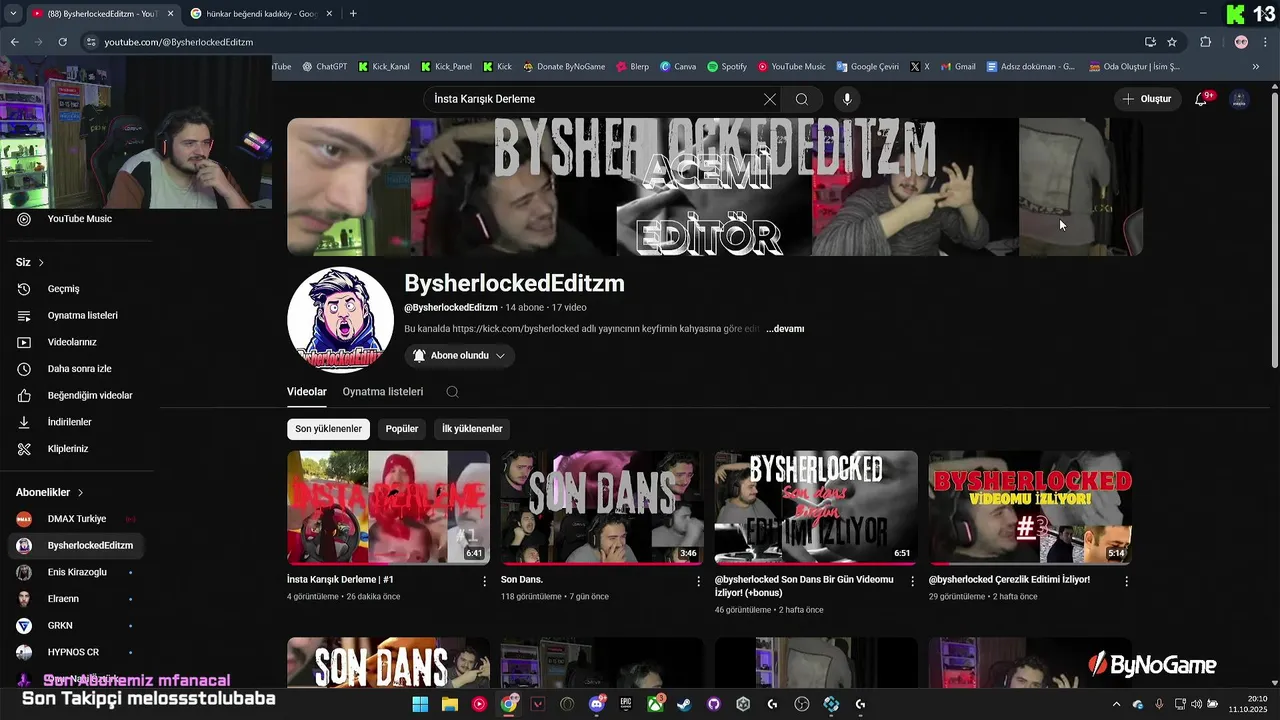Click the search magnifier button

tap(801, 99)
